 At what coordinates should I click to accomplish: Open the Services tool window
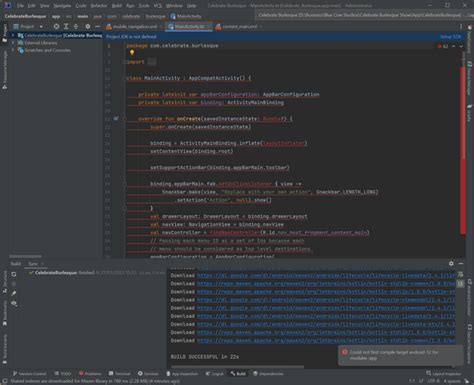[148, 374]
